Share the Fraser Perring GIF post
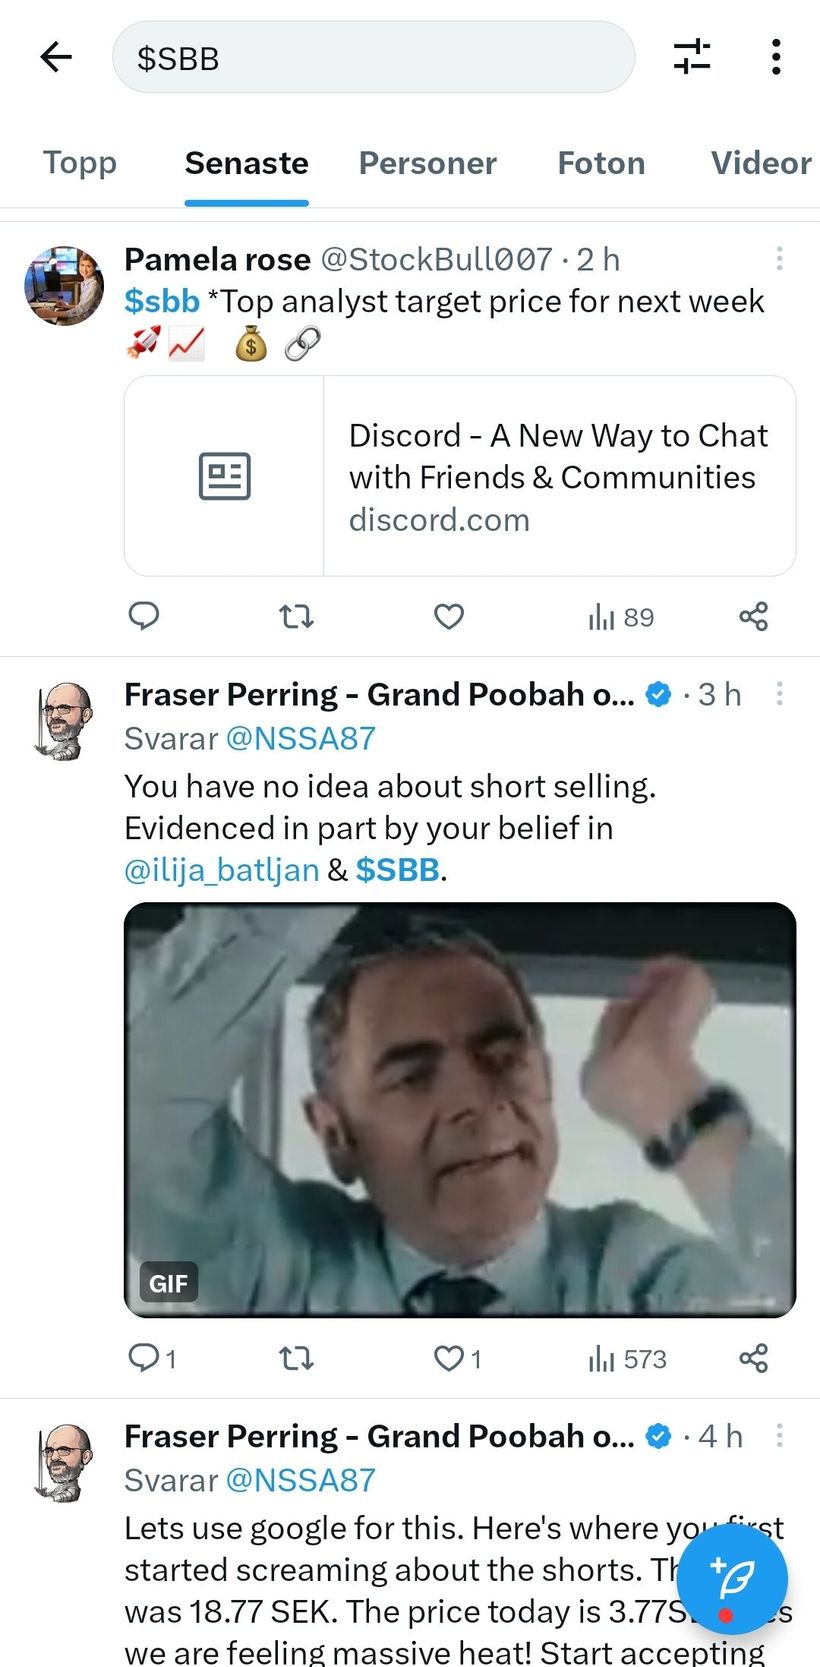The height and width of the screenshot is (1667, 820). 753,1358
